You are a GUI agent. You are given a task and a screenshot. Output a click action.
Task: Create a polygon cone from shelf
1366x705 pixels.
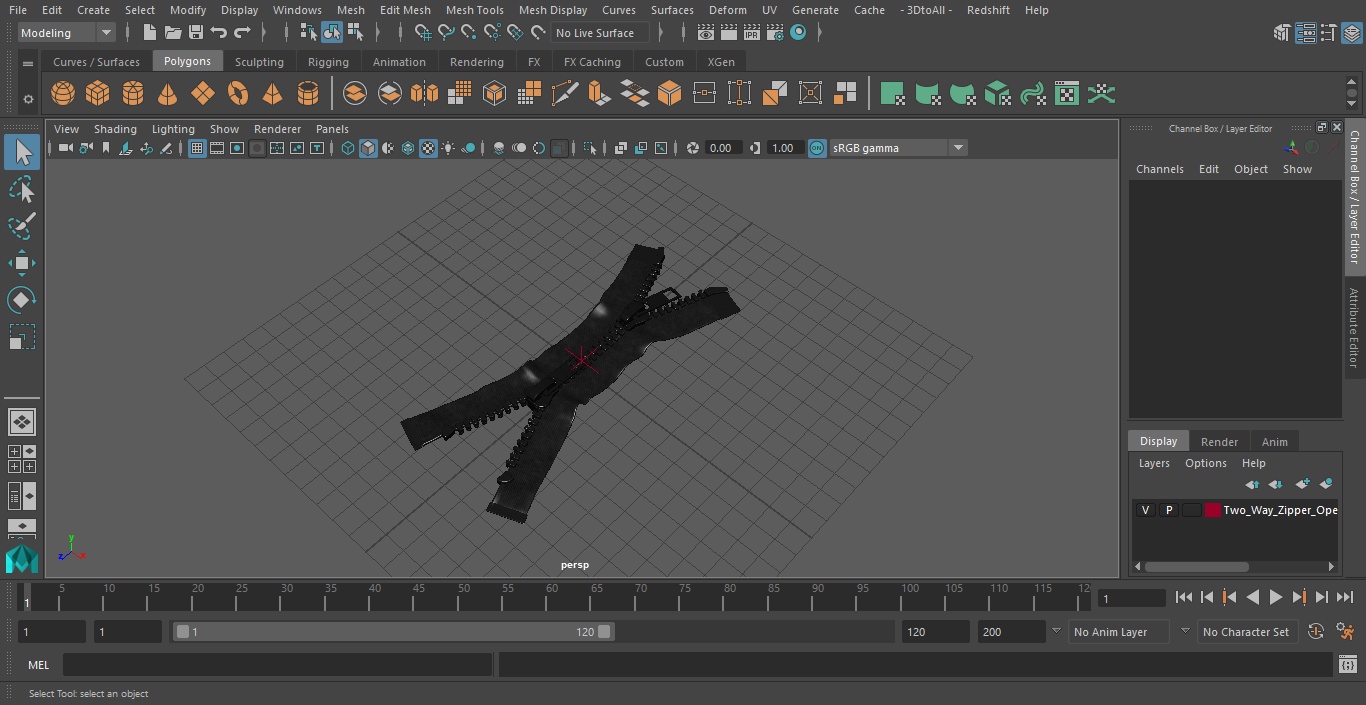168,94
